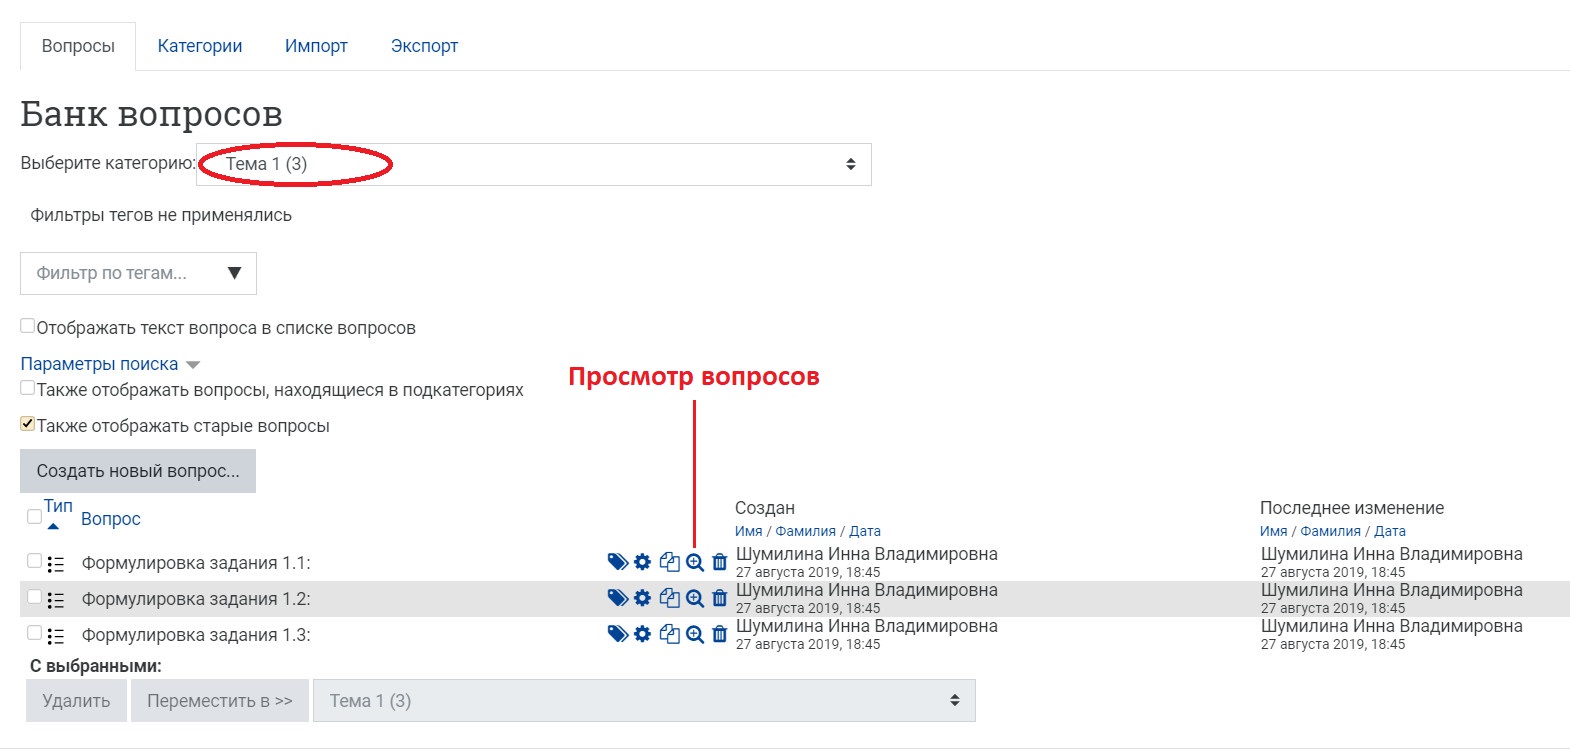This screenshot has width=1570, height=750.
Task: Switch to the 'Категории' tab
Action: pyautogui.click(x=200, y=46)
